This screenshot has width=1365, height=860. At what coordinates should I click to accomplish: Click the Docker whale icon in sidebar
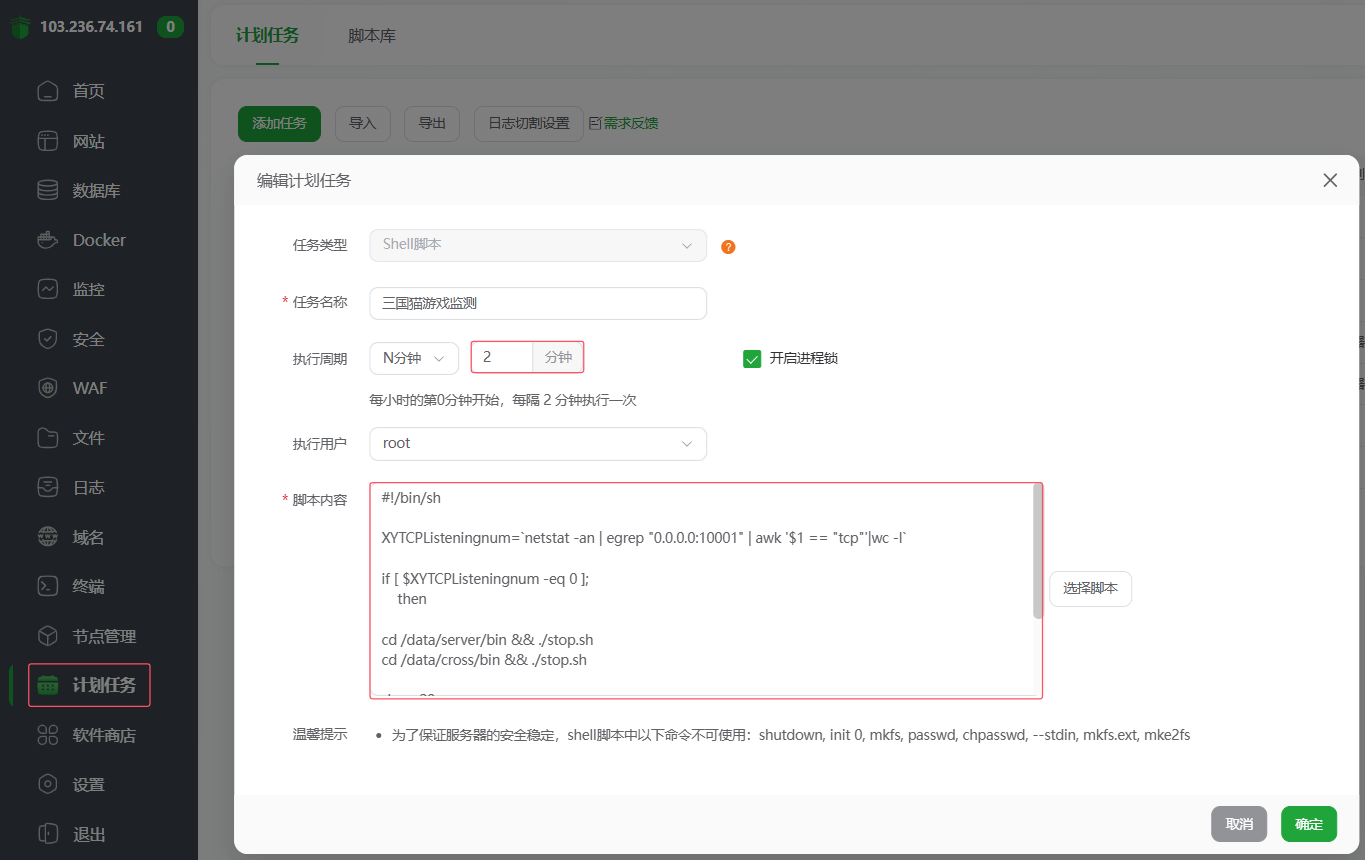pyautogui.click(x=48, y=240)
